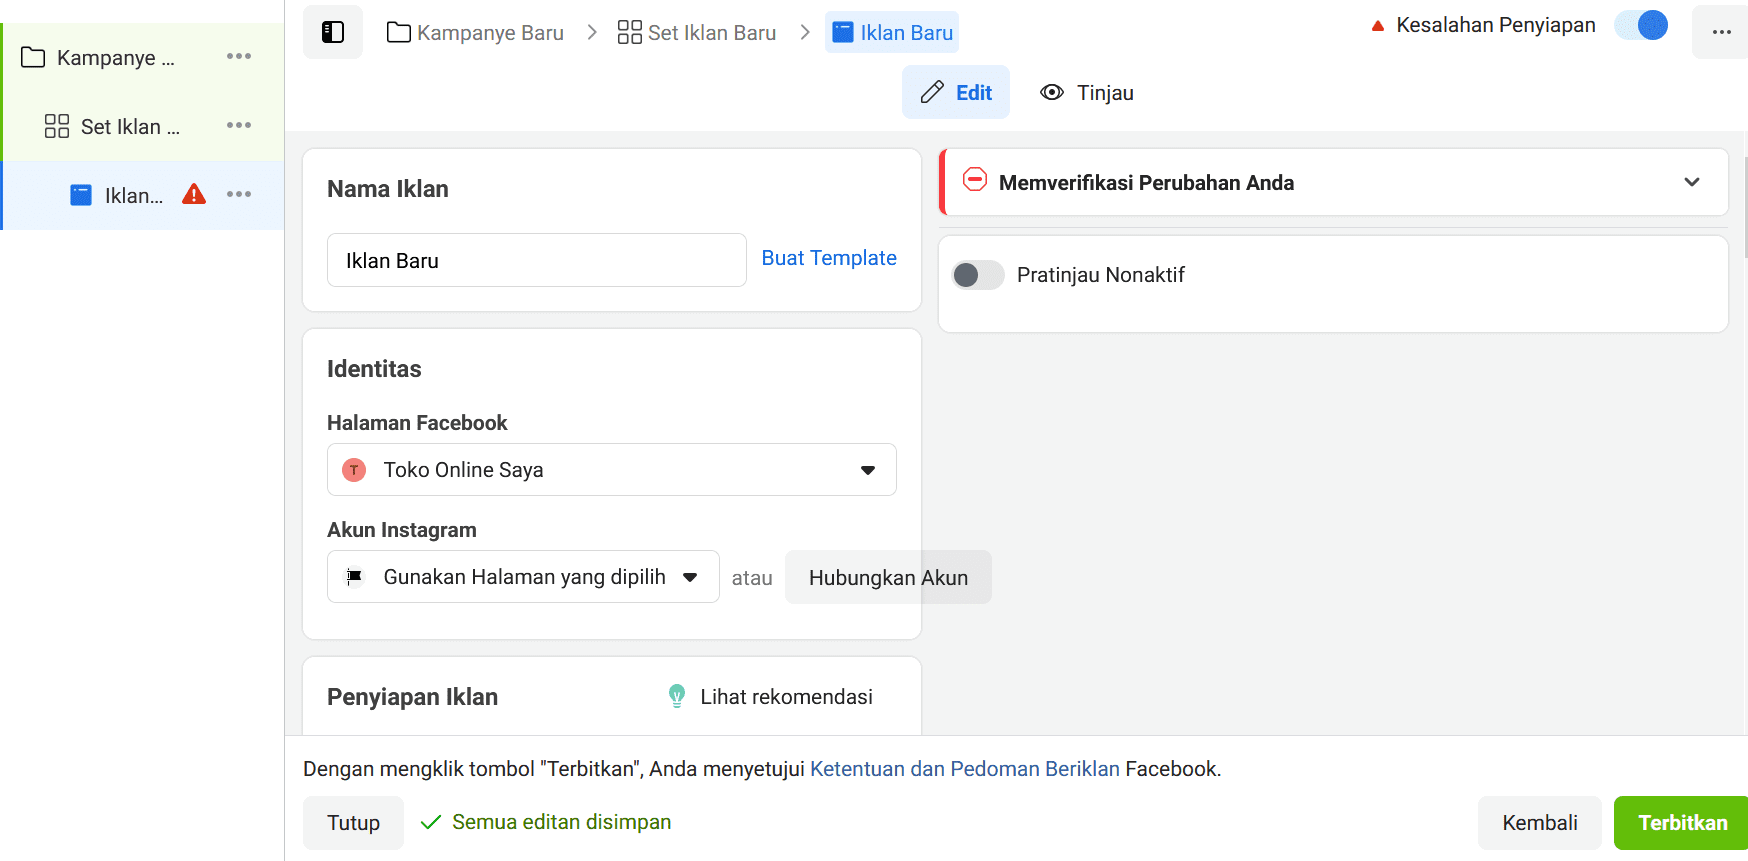Click the red warning icon on Iklan row
Image resolution: width=1748 pixels, height=861 pixels.
click(x=194, y=194)
